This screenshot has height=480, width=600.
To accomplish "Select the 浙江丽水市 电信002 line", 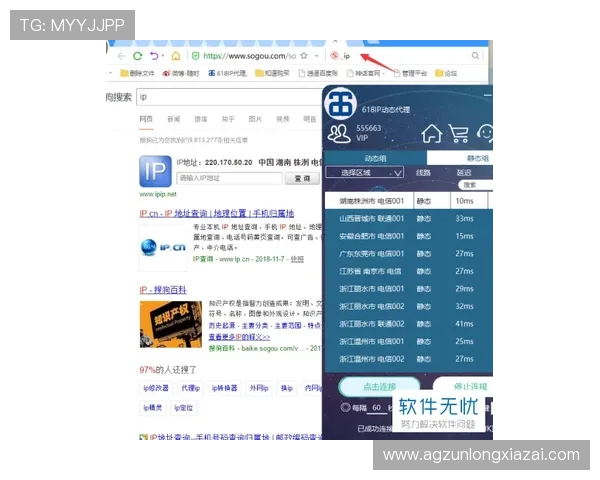I will [409, 307].
